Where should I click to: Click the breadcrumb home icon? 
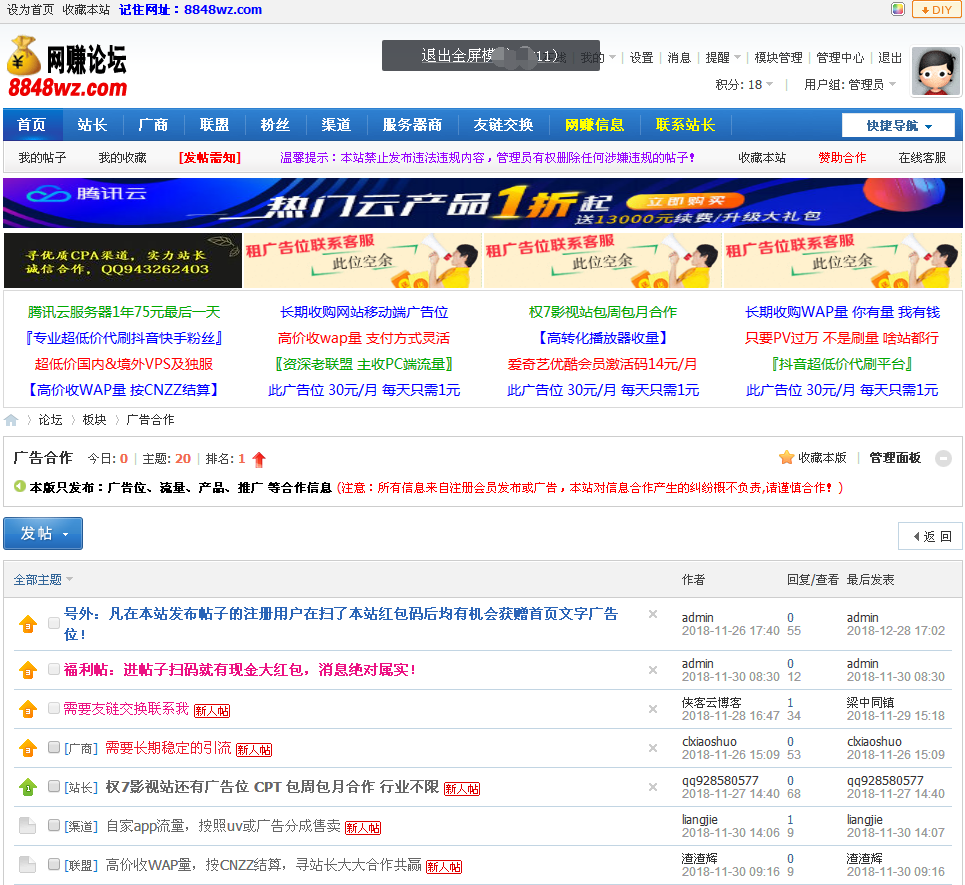[11, 420]
